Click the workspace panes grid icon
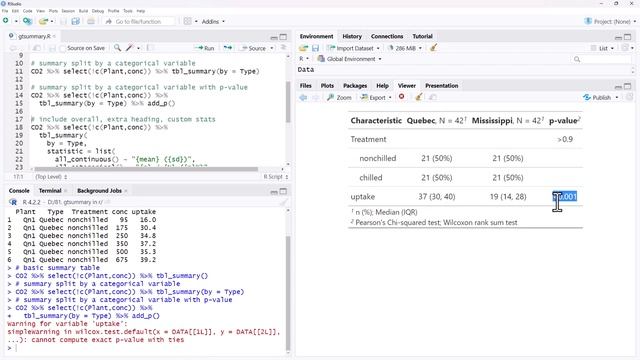Viewport: 640px width, 360px height. (187, 21)
